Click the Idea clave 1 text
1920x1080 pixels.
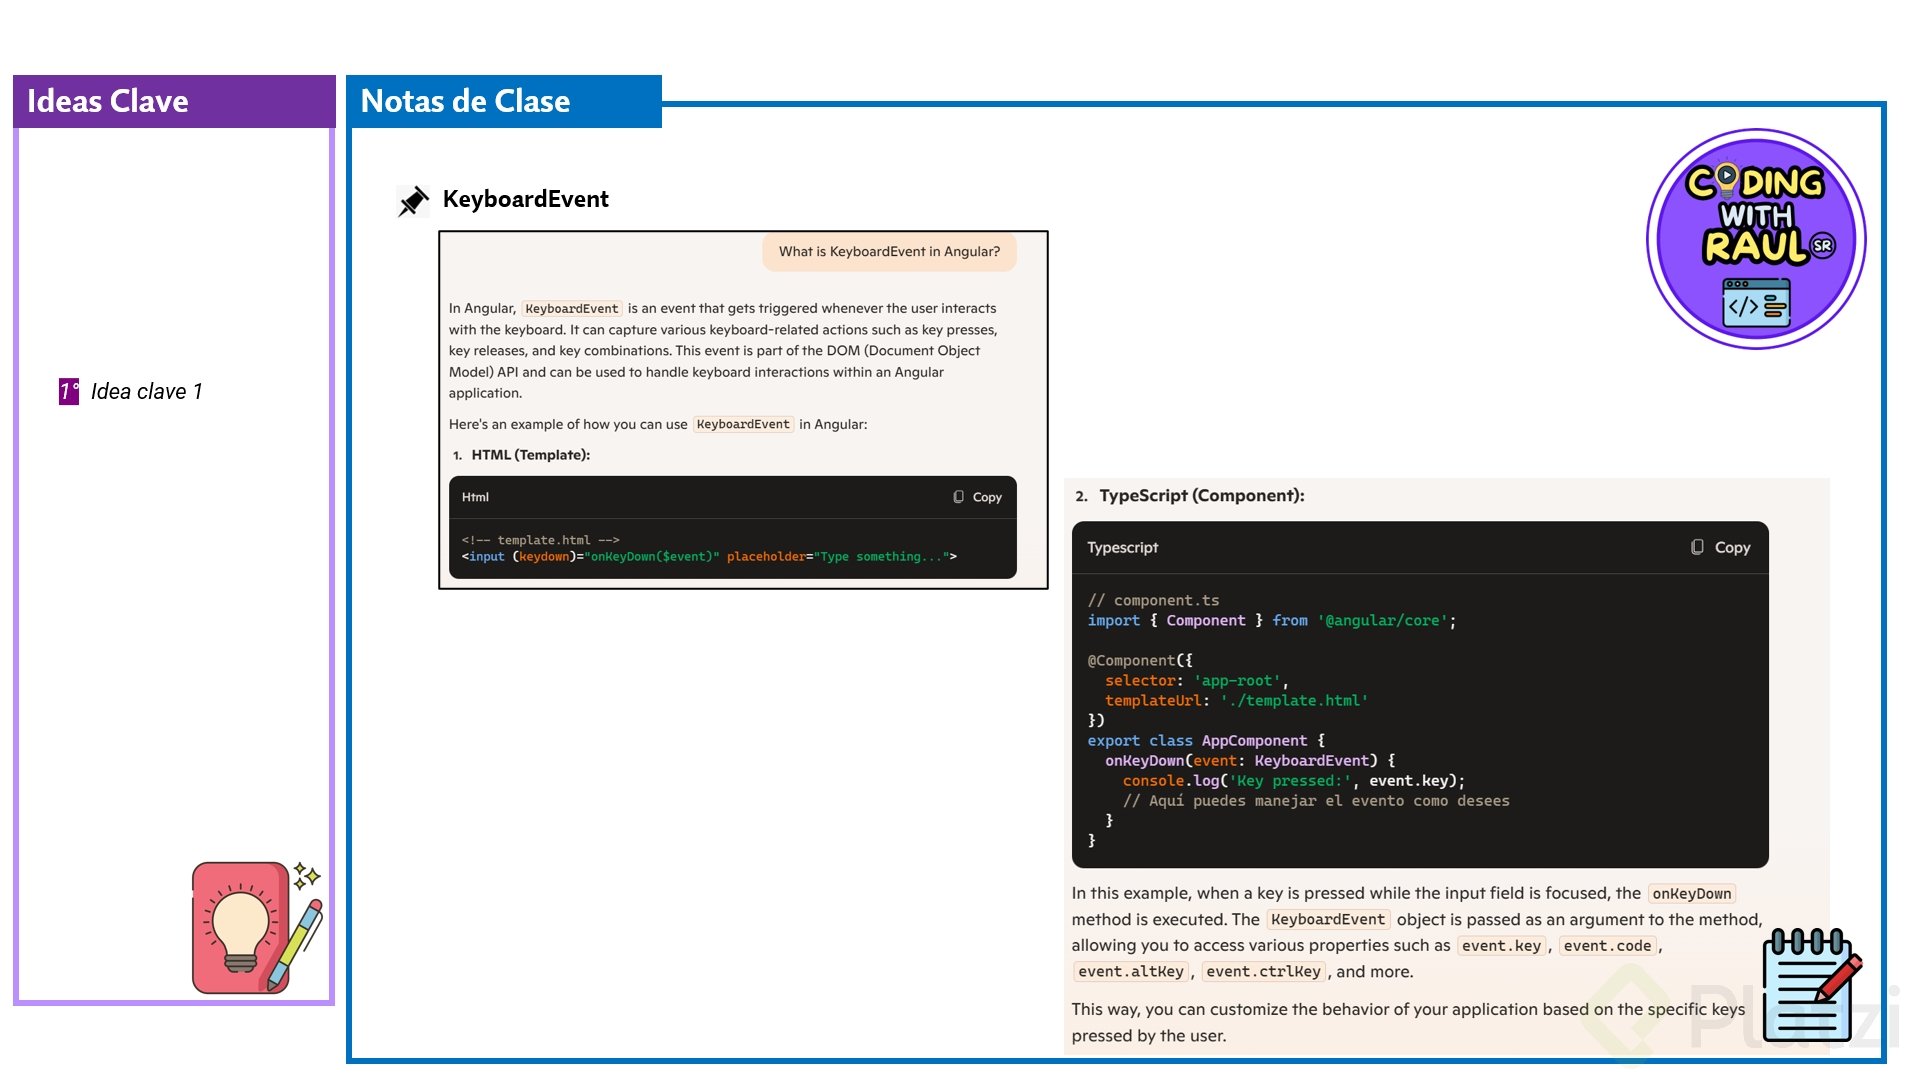tap(146, 391)
